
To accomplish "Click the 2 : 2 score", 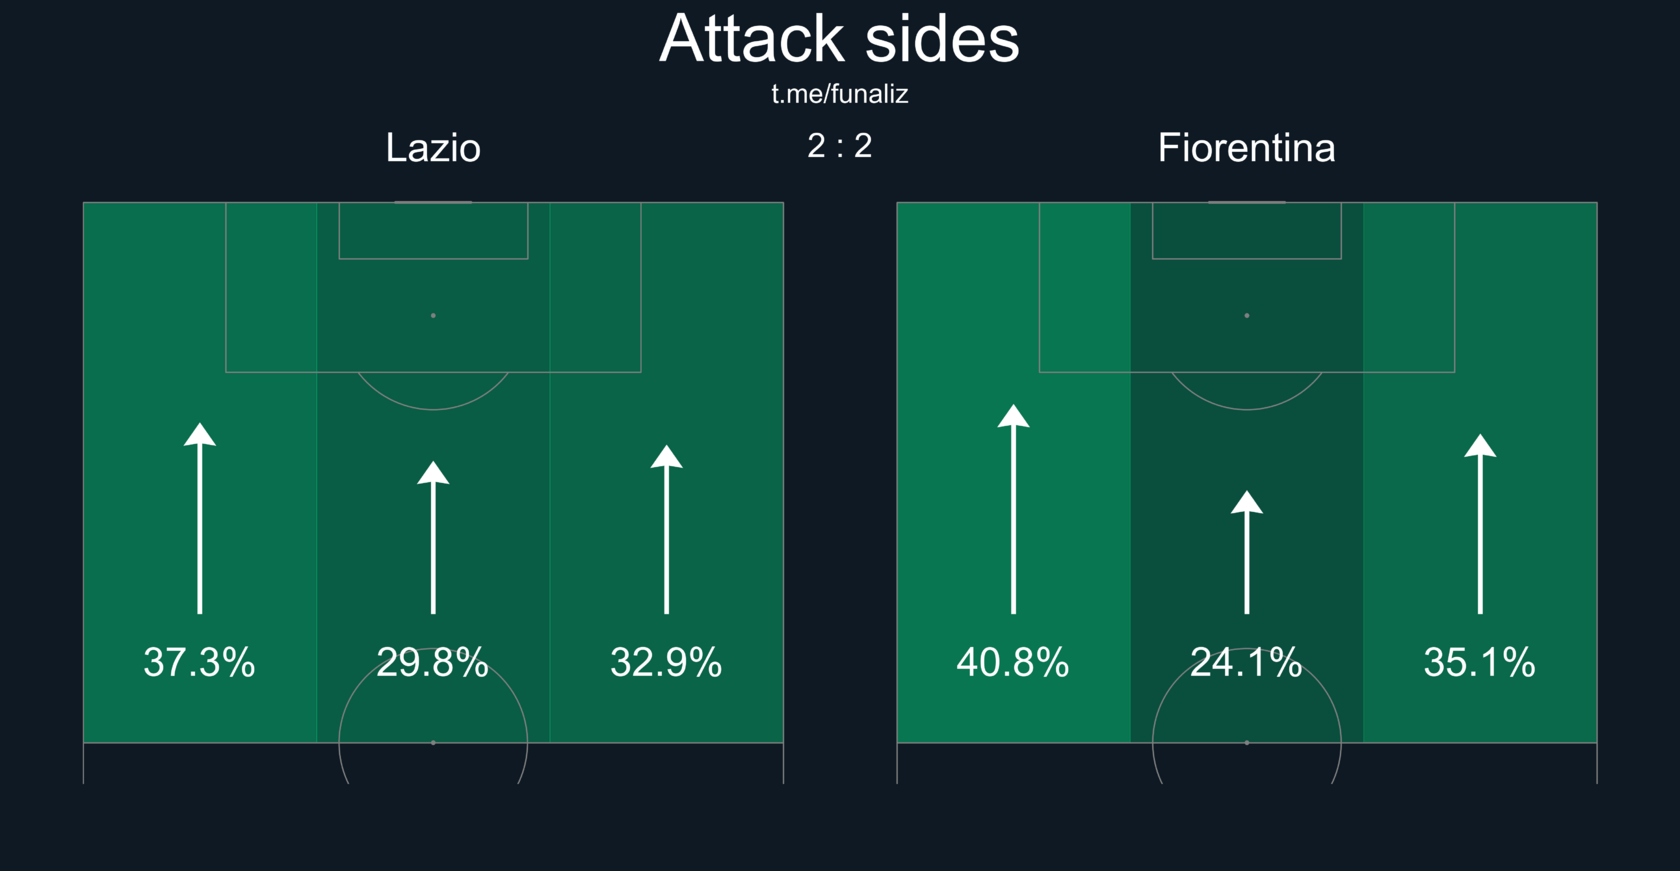I will 839,146.
